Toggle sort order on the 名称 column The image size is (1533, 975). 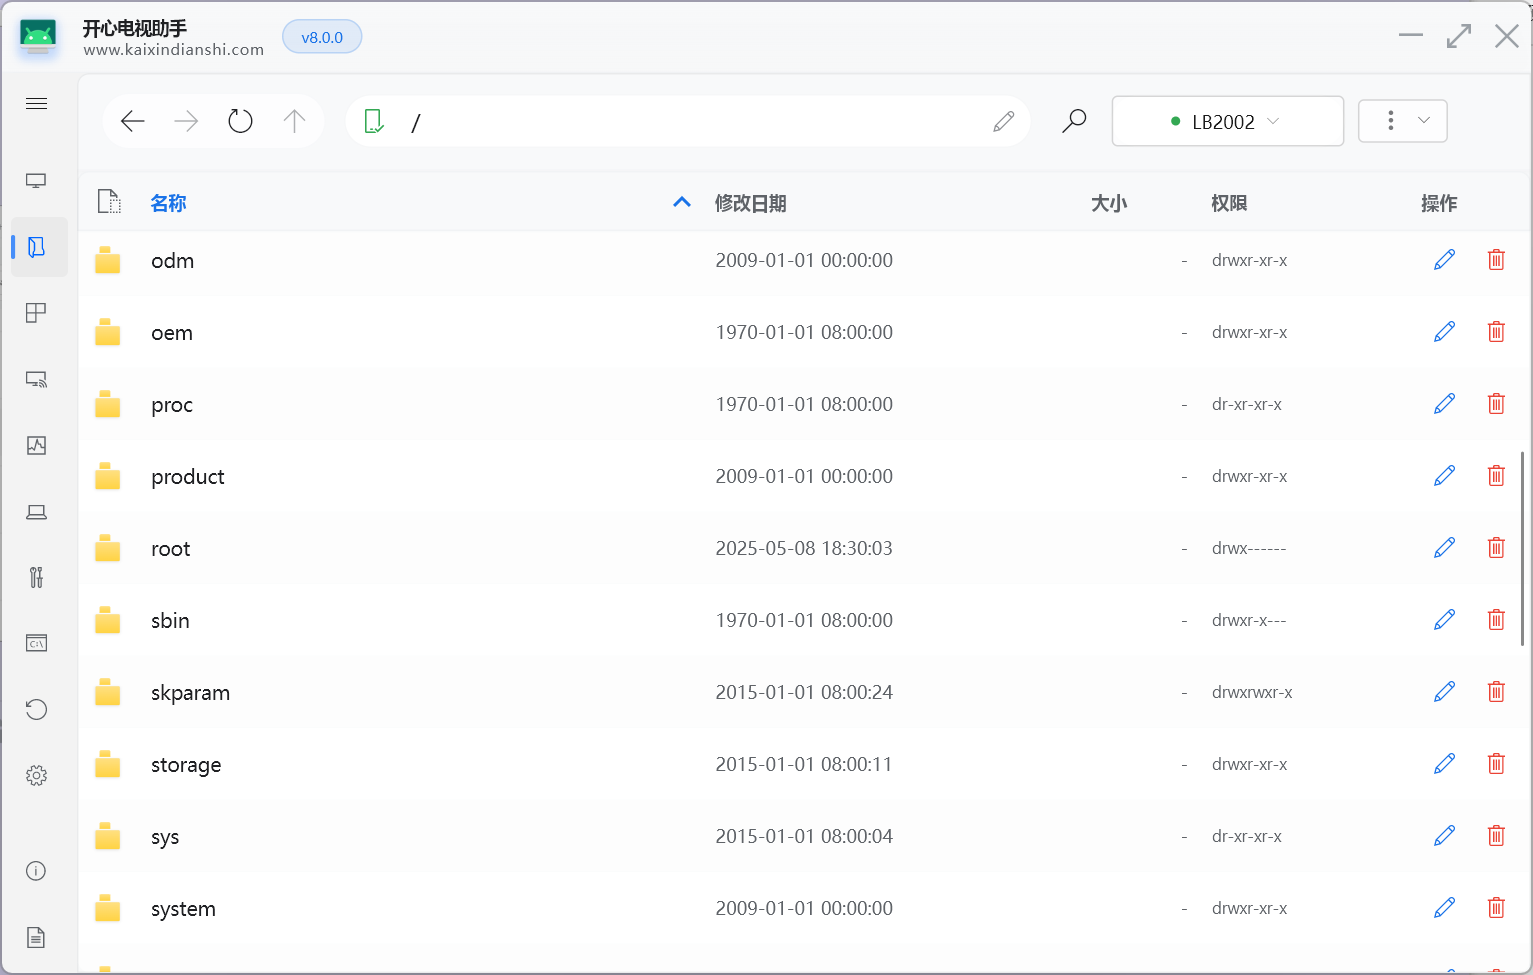(168, 202)
